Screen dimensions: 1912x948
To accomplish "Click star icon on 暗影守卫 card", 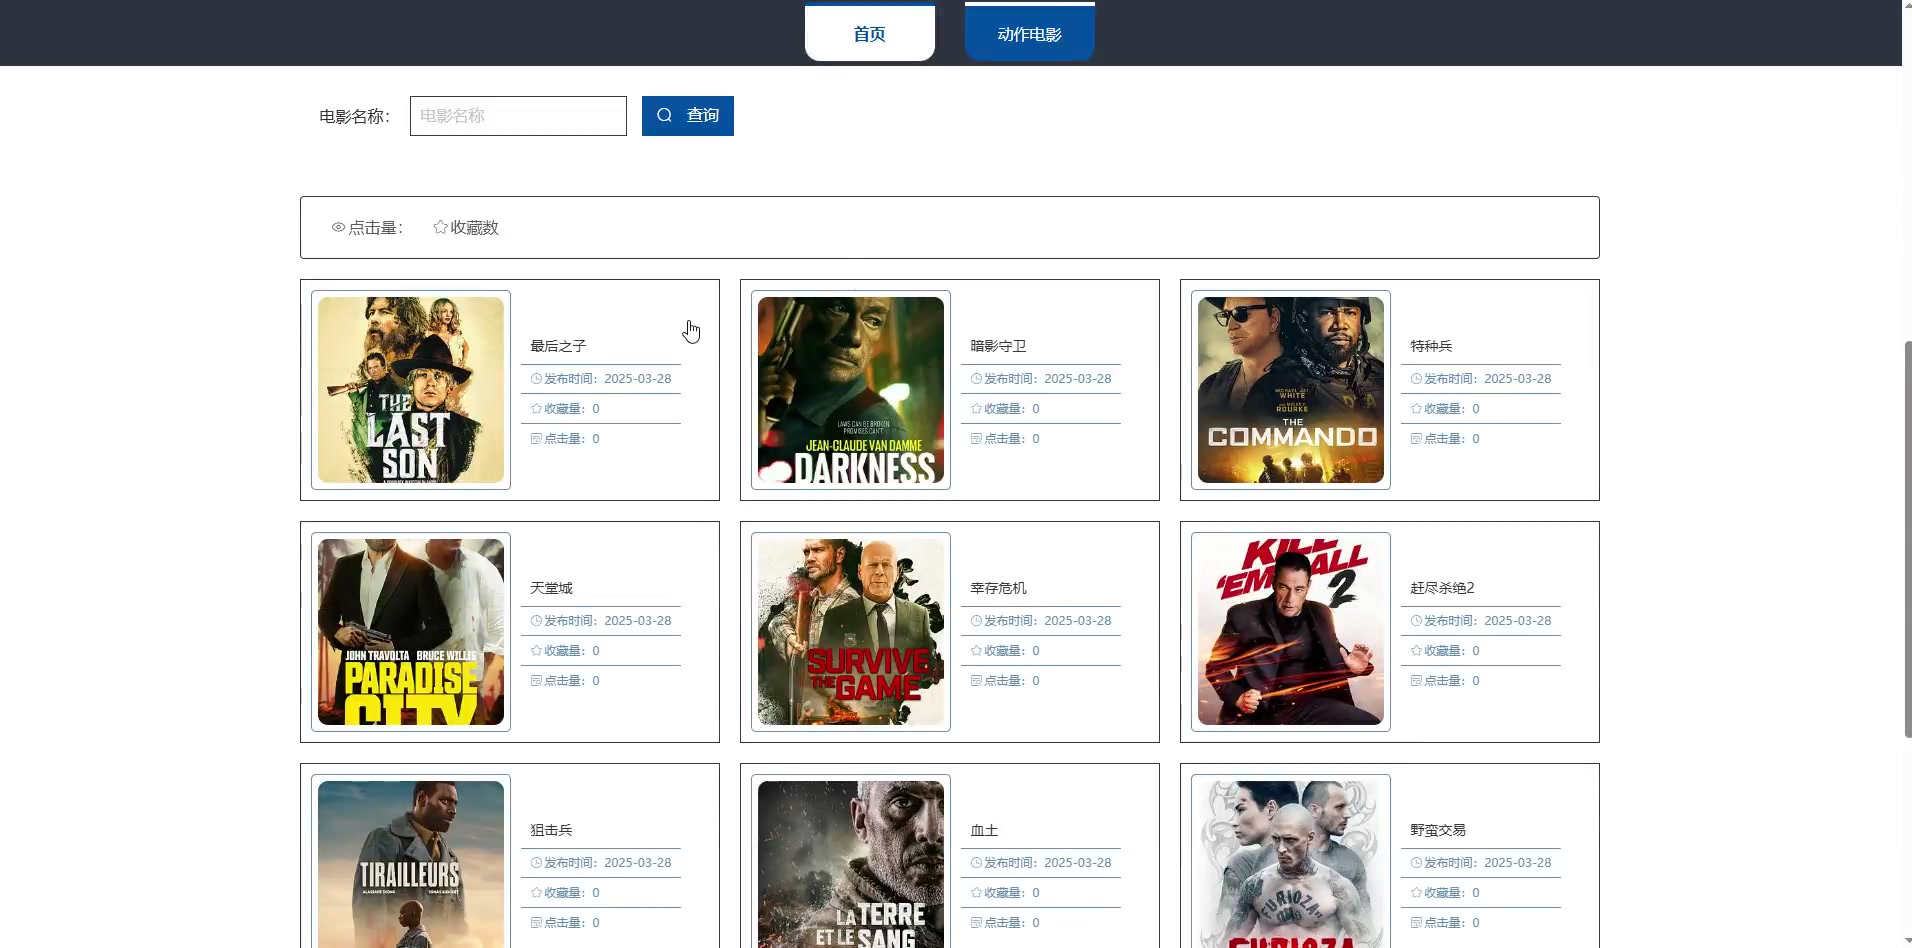I will [976, 409].
